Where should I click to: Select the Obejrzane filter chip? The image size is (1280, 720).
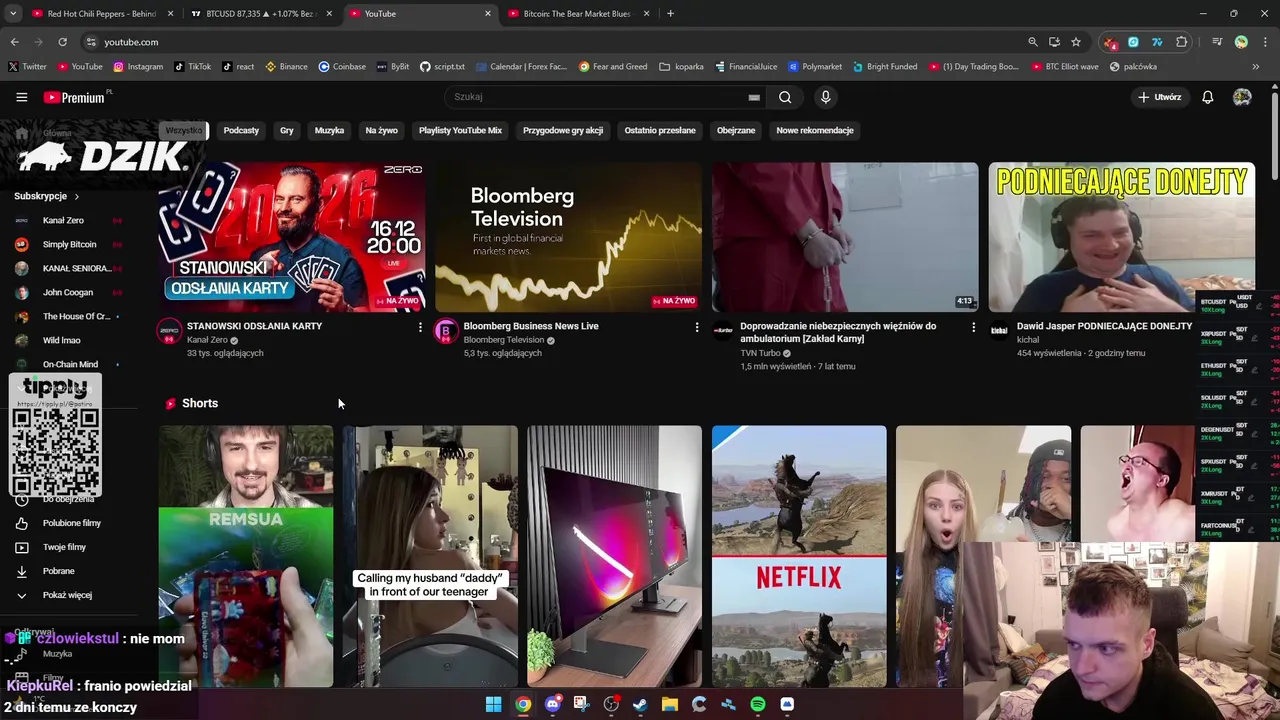point(736,130)
